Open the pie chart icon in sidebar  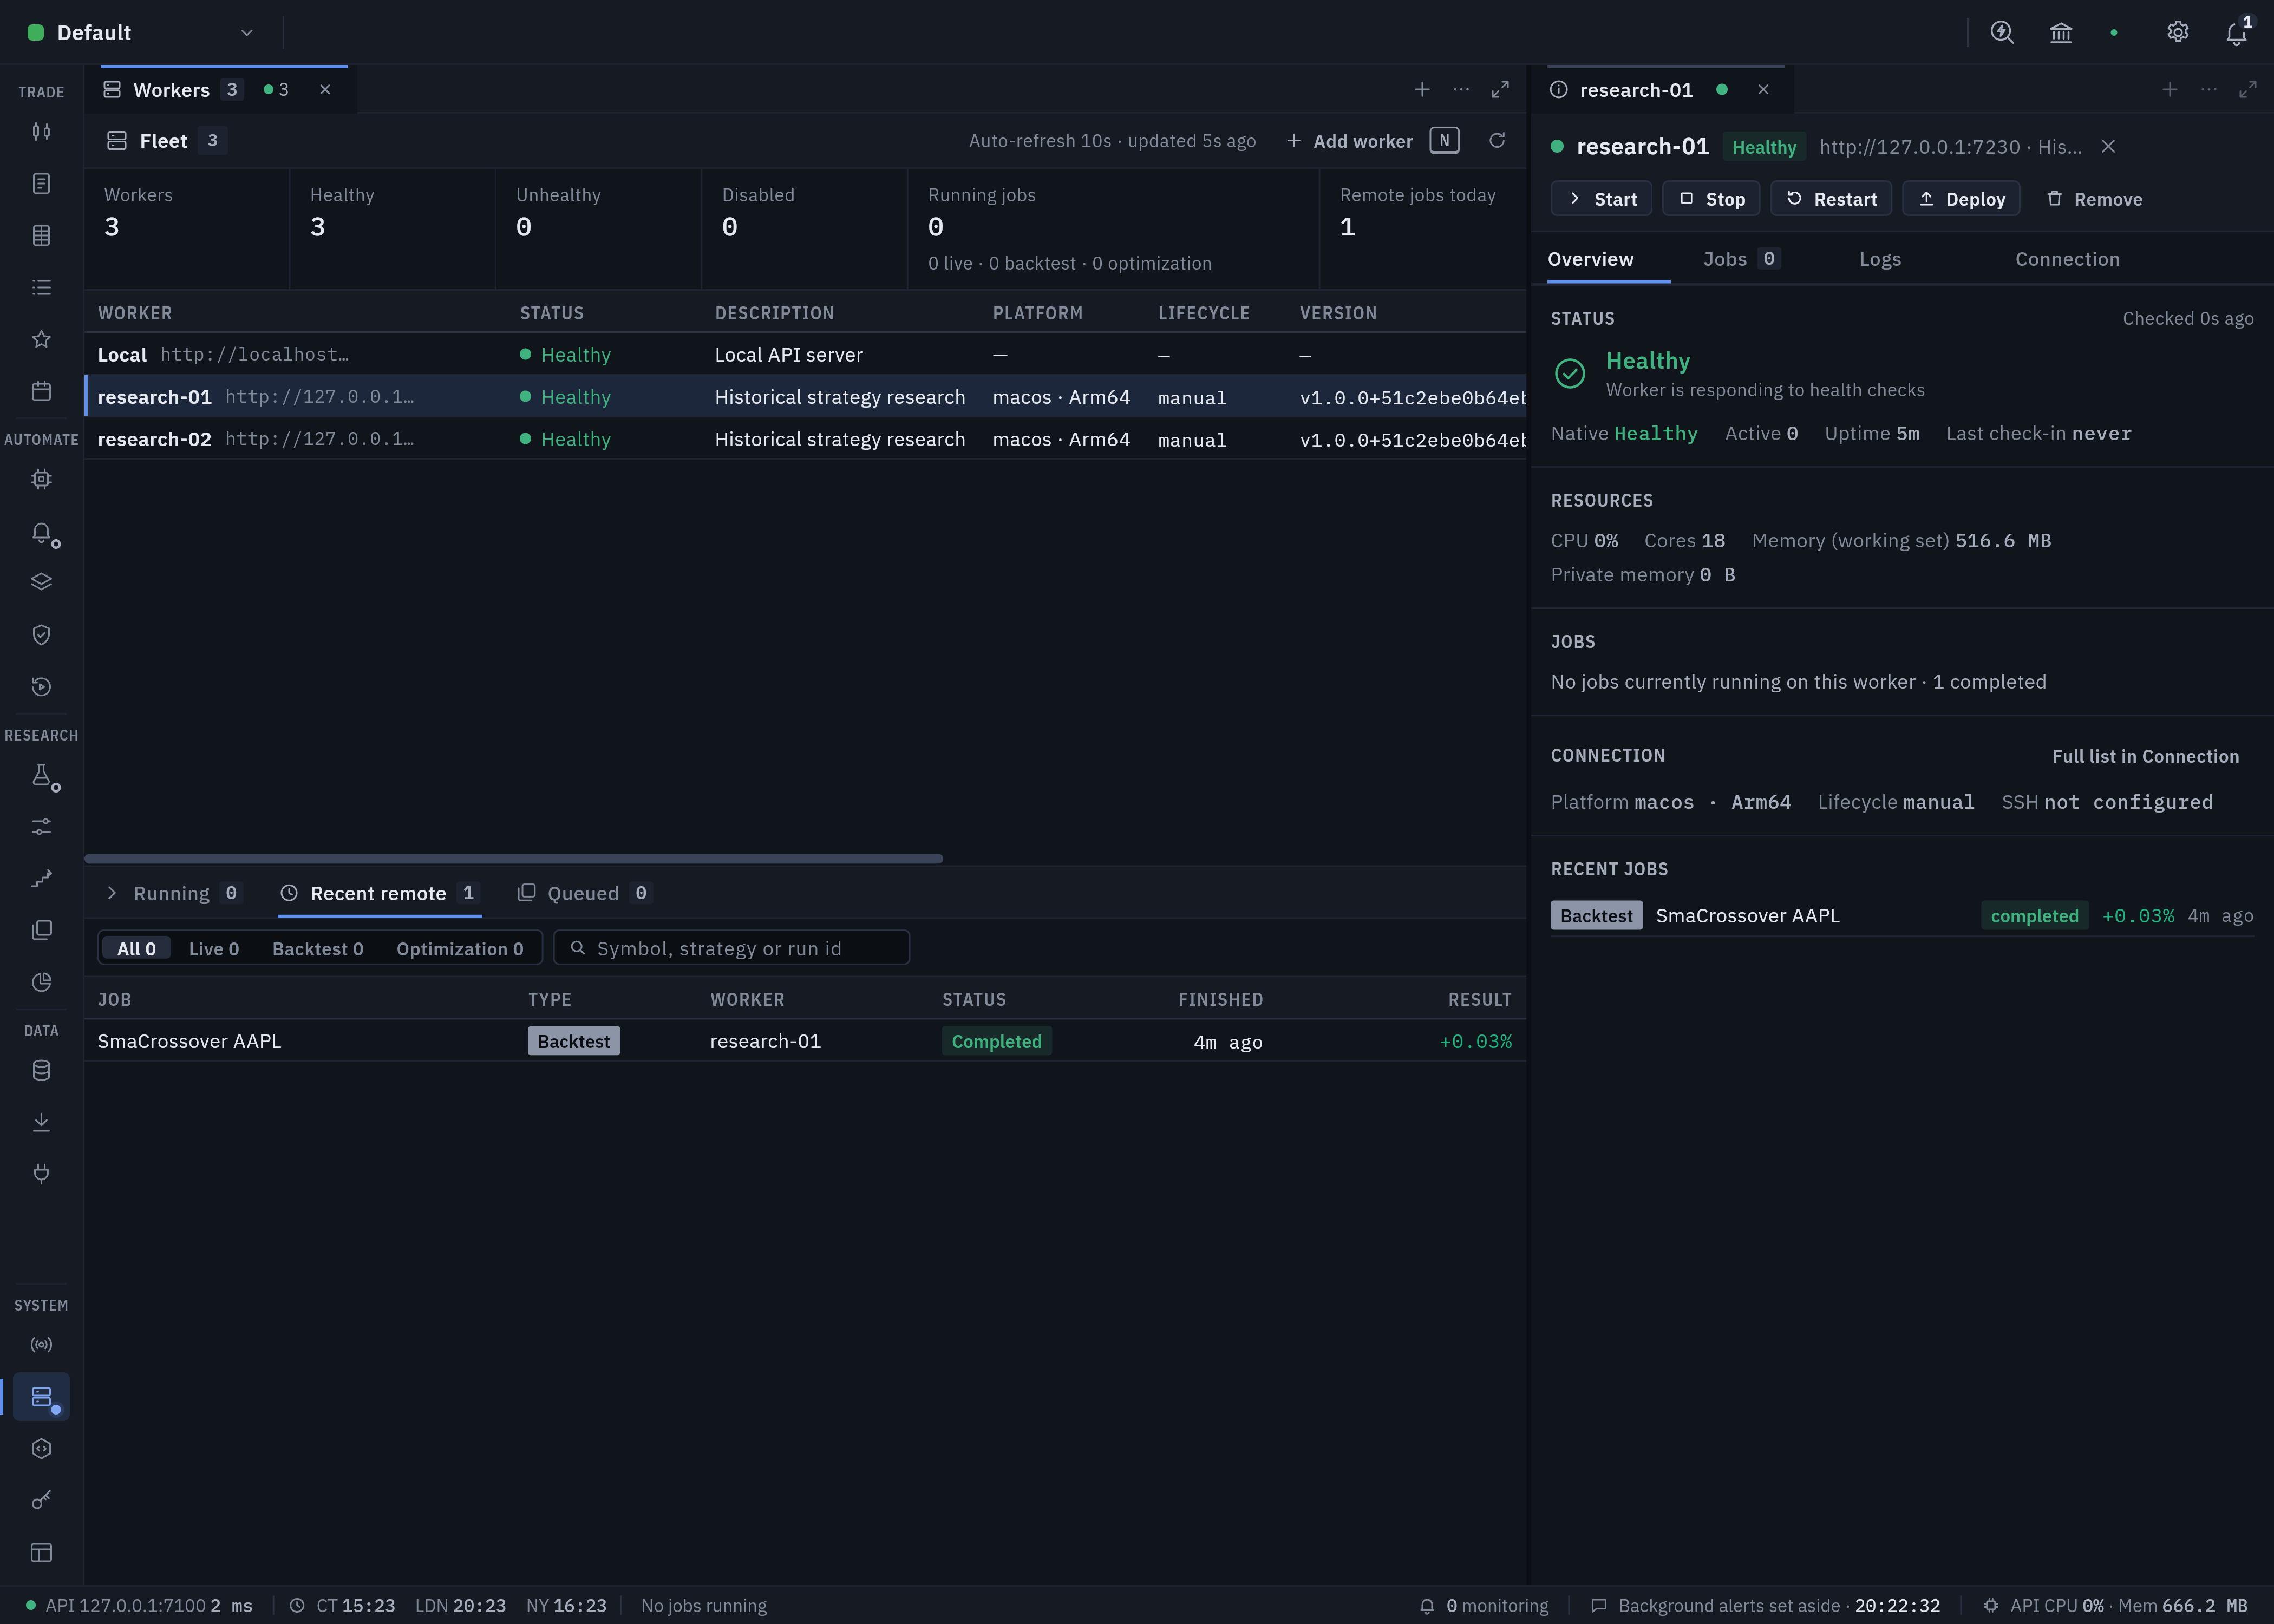[41, 982]
